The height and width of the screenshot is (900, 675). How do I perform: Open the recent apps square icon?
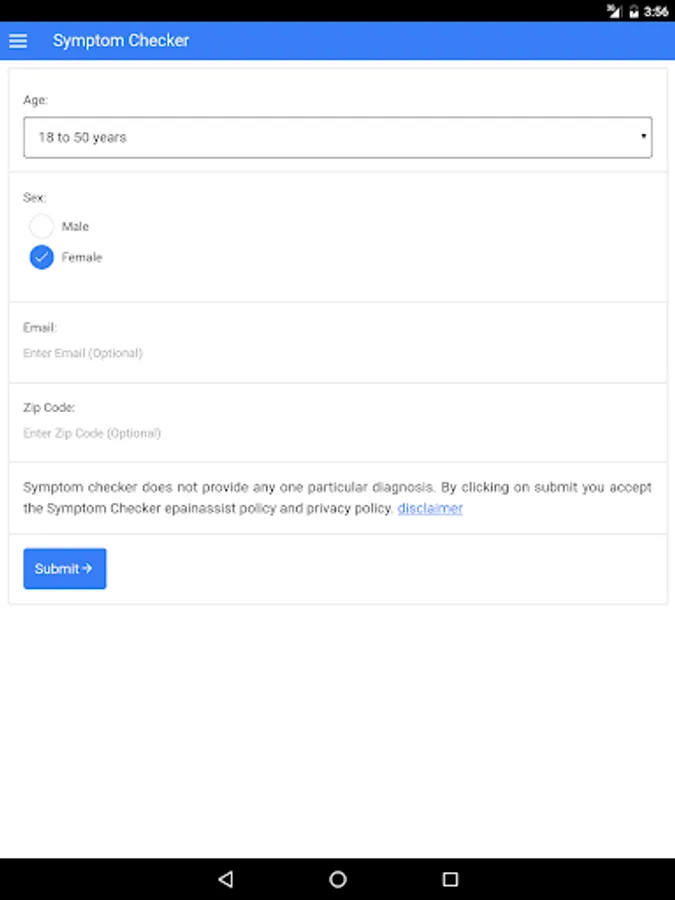click(x=450, y=879)
